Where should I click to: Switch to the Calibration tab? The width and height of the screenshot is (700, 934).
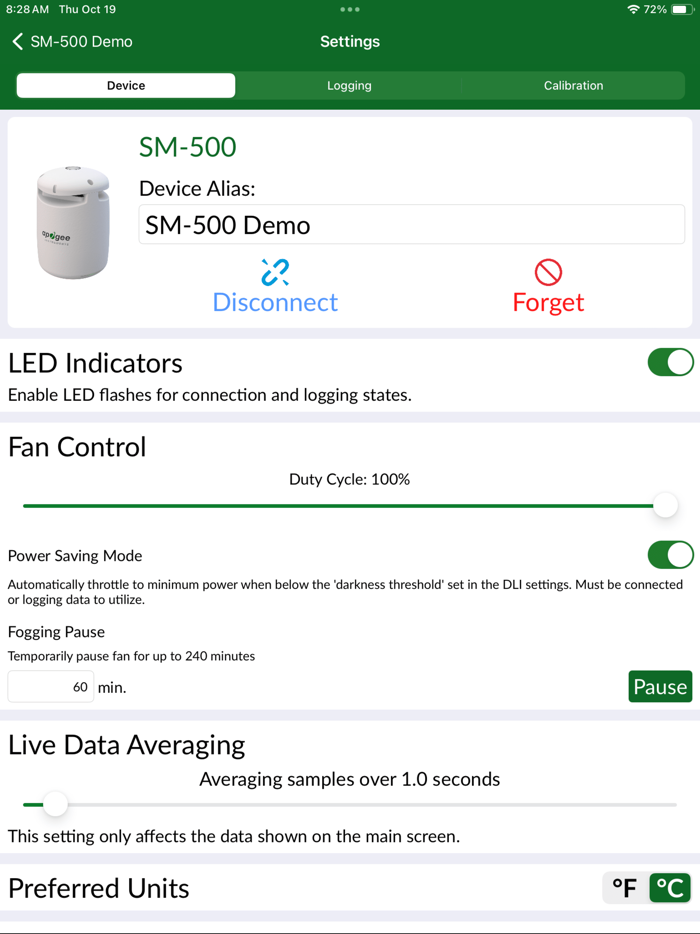pos(573,86)
